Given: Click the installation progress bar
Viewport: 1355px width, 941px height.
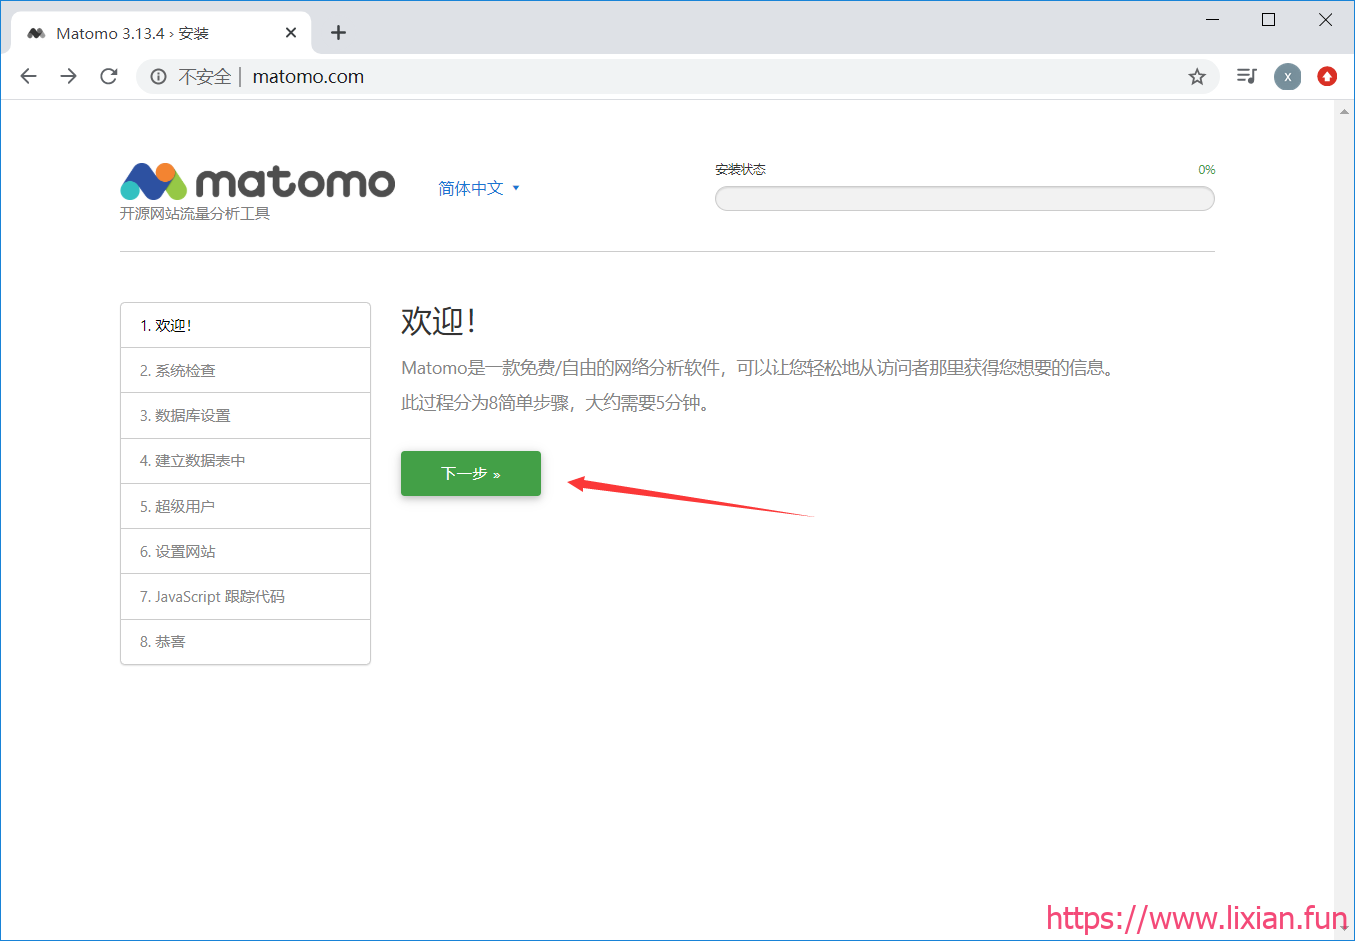Looking at the screenshot, I should (965, 199).
